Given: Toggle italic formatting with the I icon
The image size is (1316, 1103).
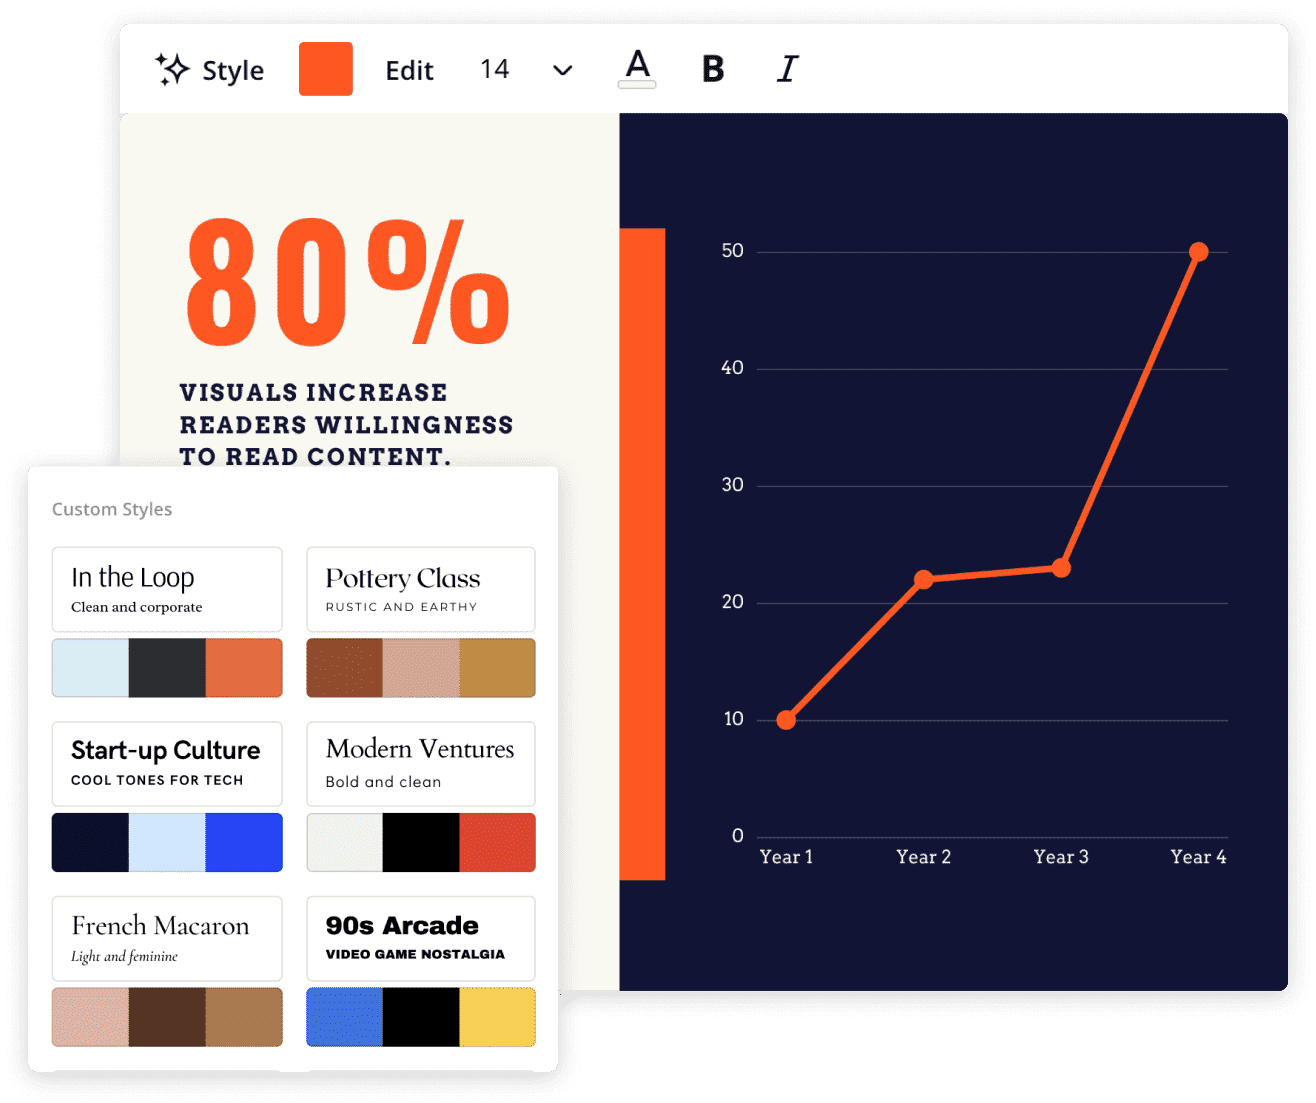Looking at the screenshot, I should click(788, 69).
